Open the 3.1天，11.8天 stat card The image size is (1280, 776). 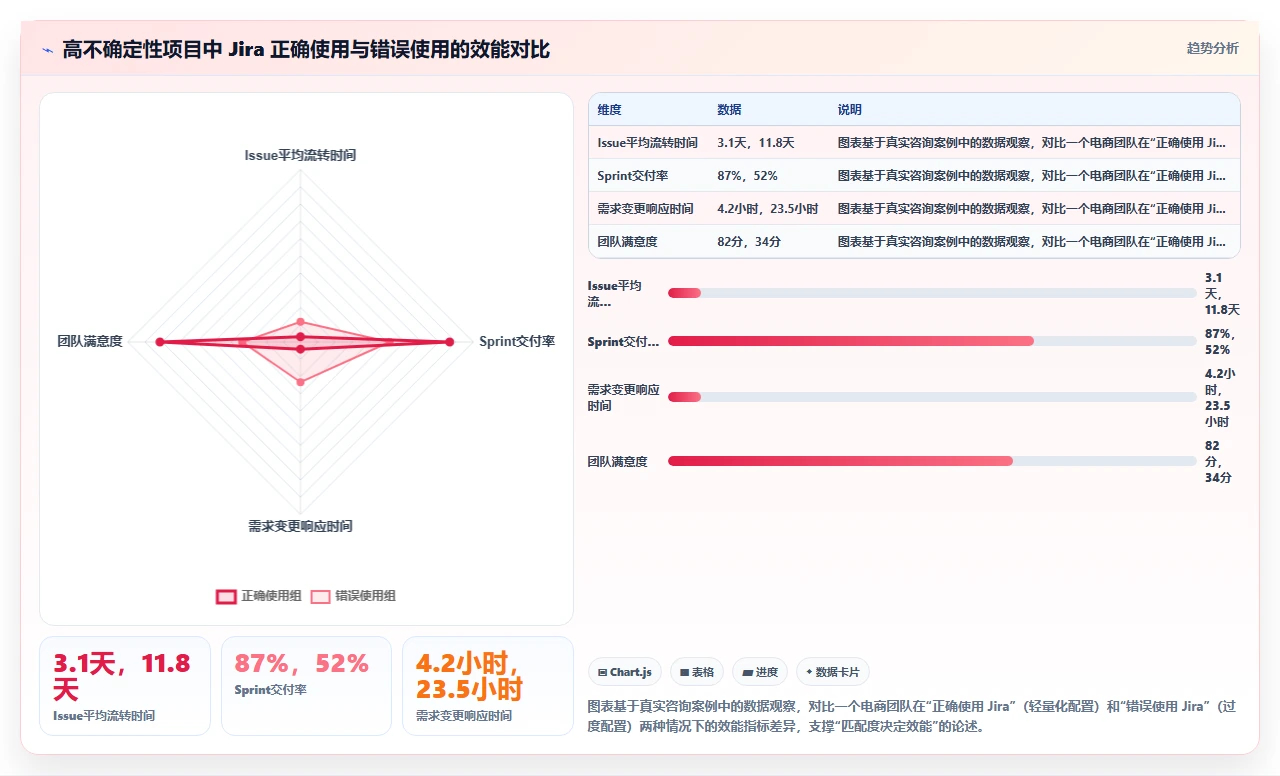[125, 686]
